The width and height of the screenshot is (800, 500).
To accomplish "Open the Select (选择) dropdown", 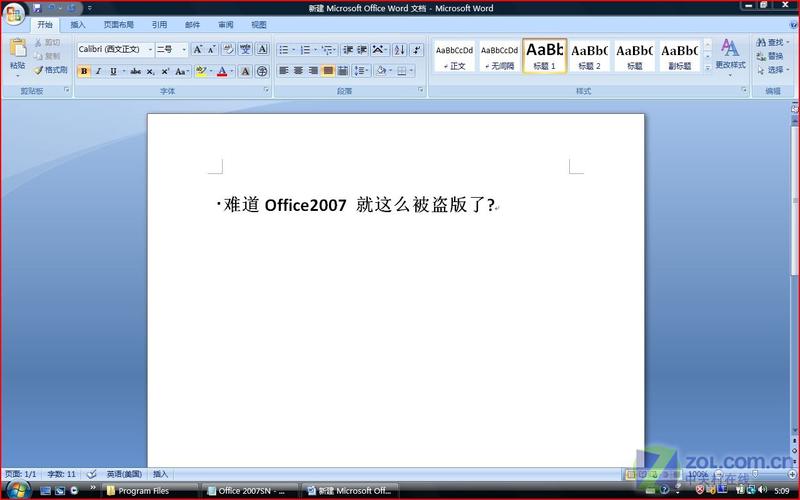I will 773,70.
